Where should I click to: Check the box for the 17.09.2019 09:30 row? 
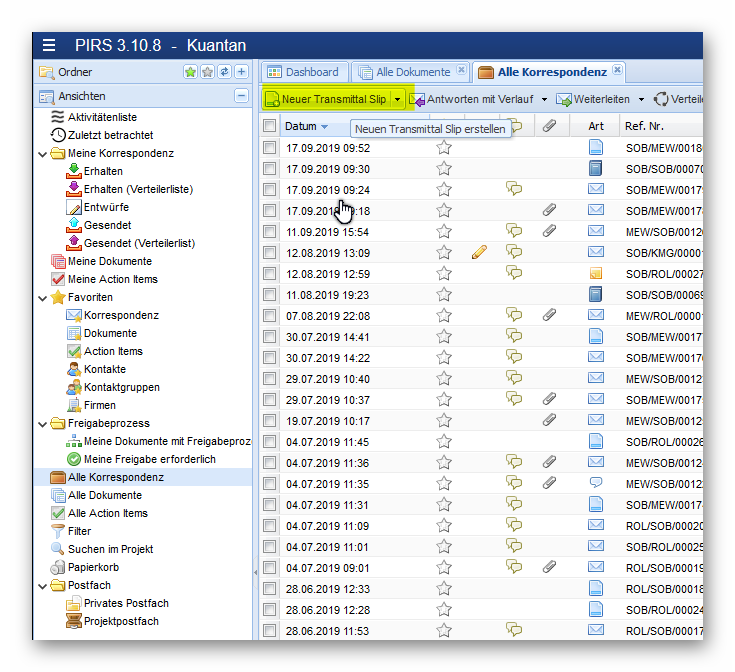270,169
